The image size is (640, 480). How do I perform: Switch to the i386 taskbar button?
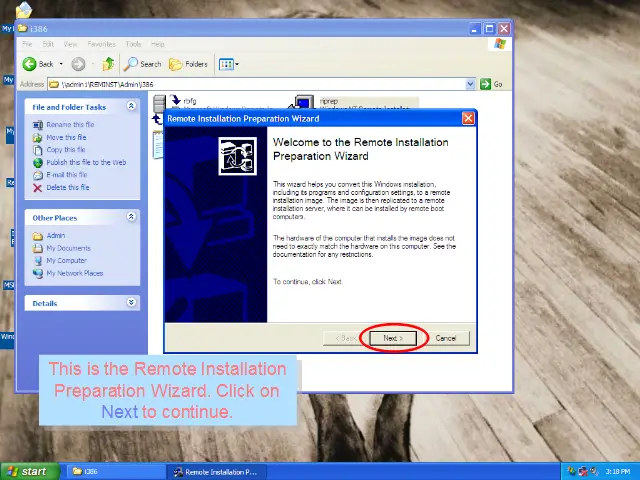click(114, 472)
